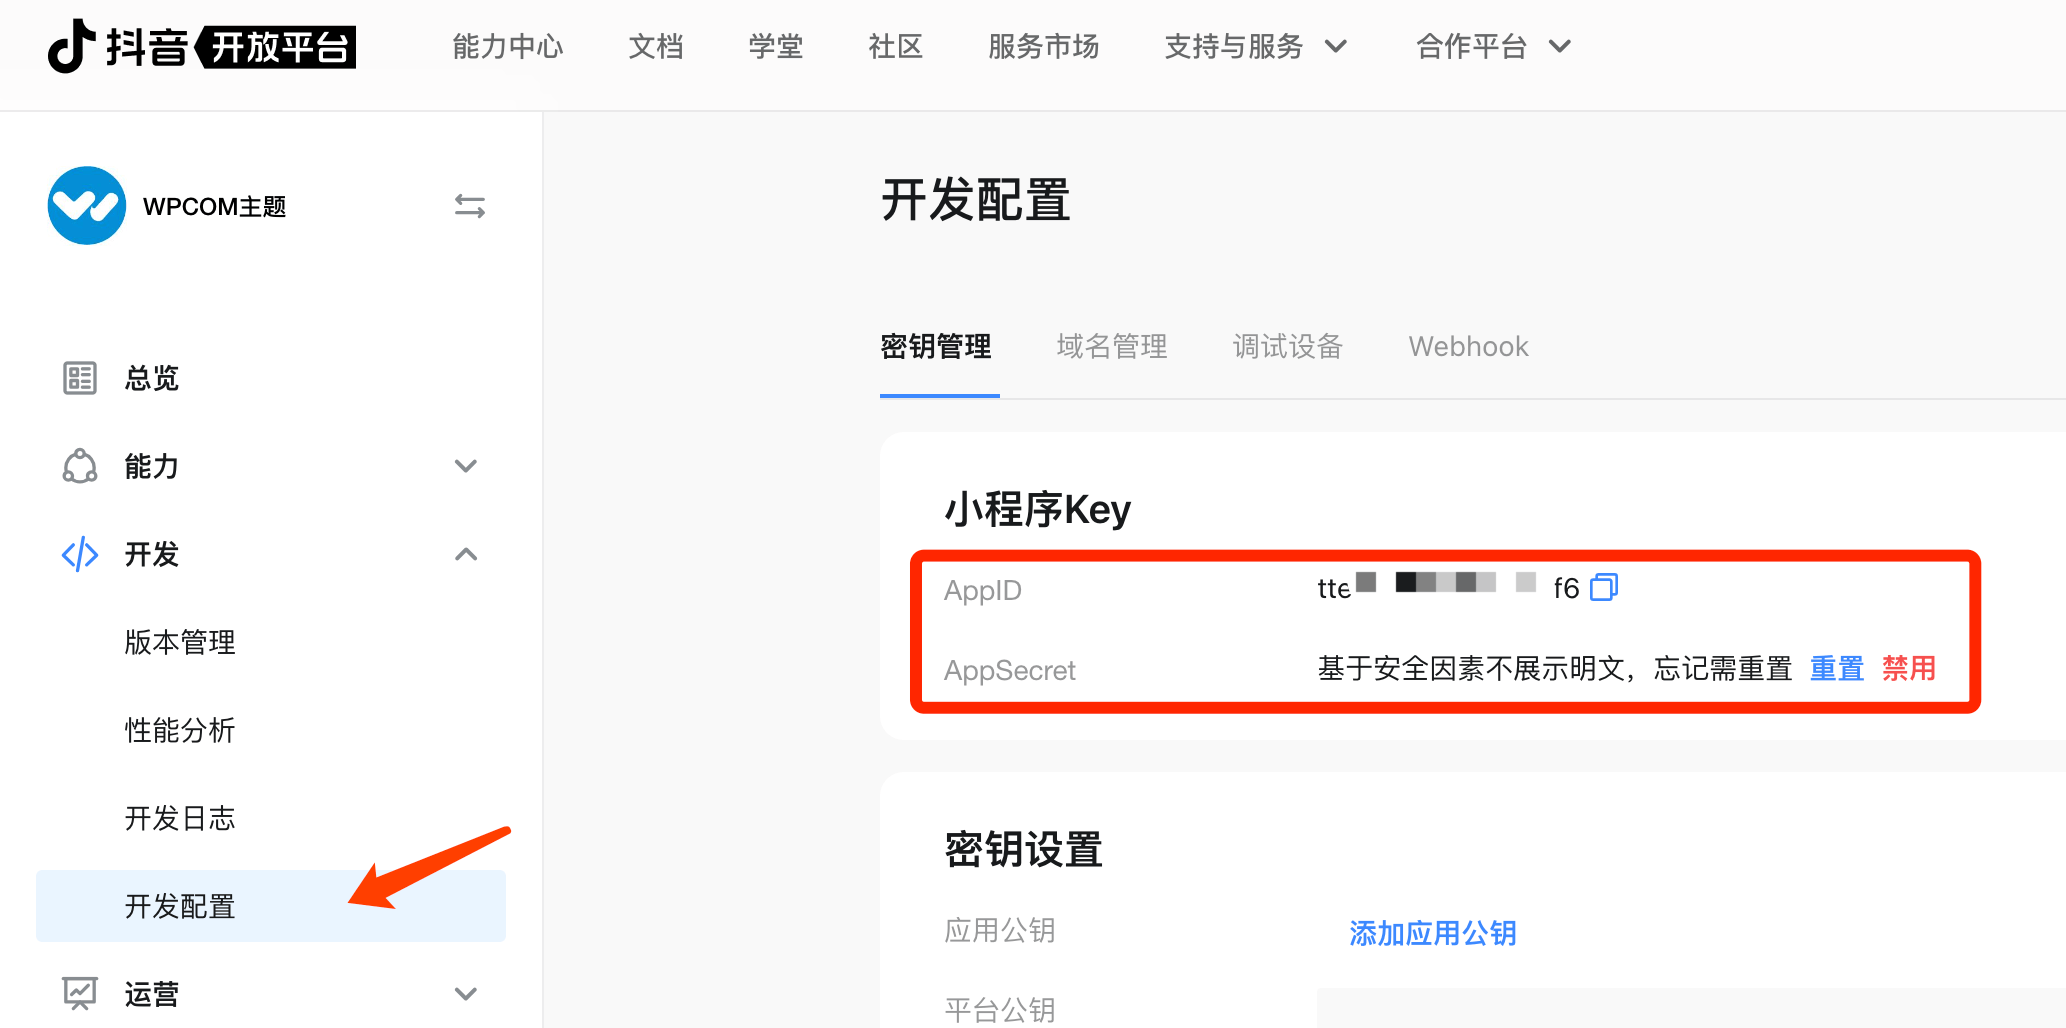Click the Douyin open platform logo
The height and width of the screenshot is (1028, 2066).
202,46
